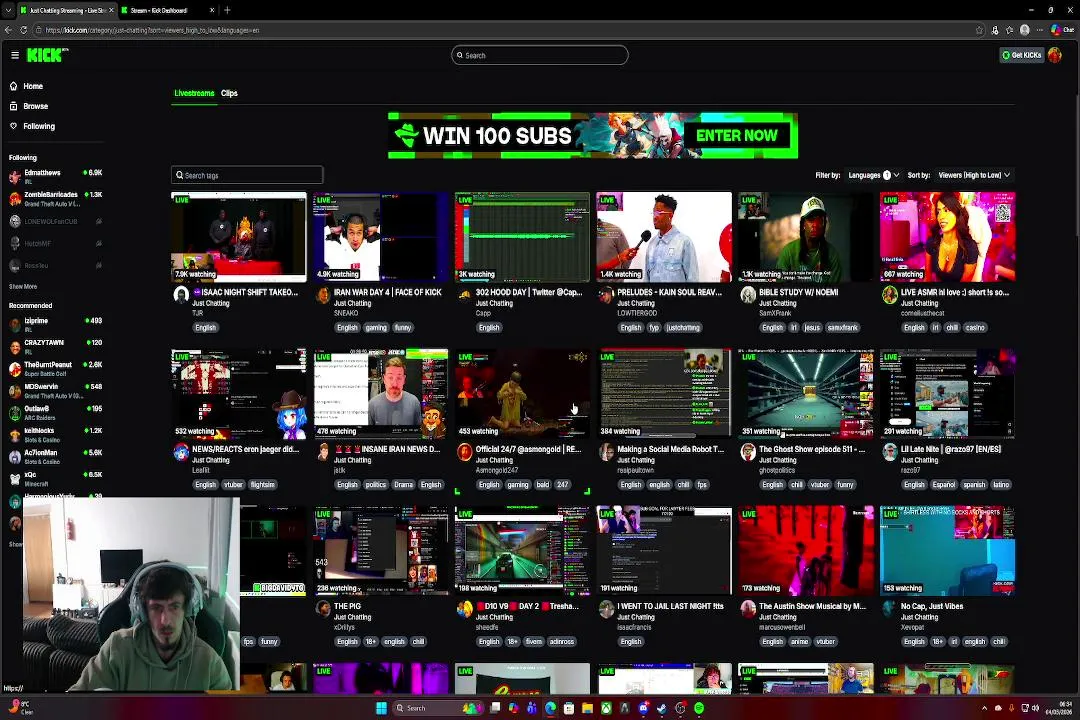Open Discord from taskbar

(643, 708)
